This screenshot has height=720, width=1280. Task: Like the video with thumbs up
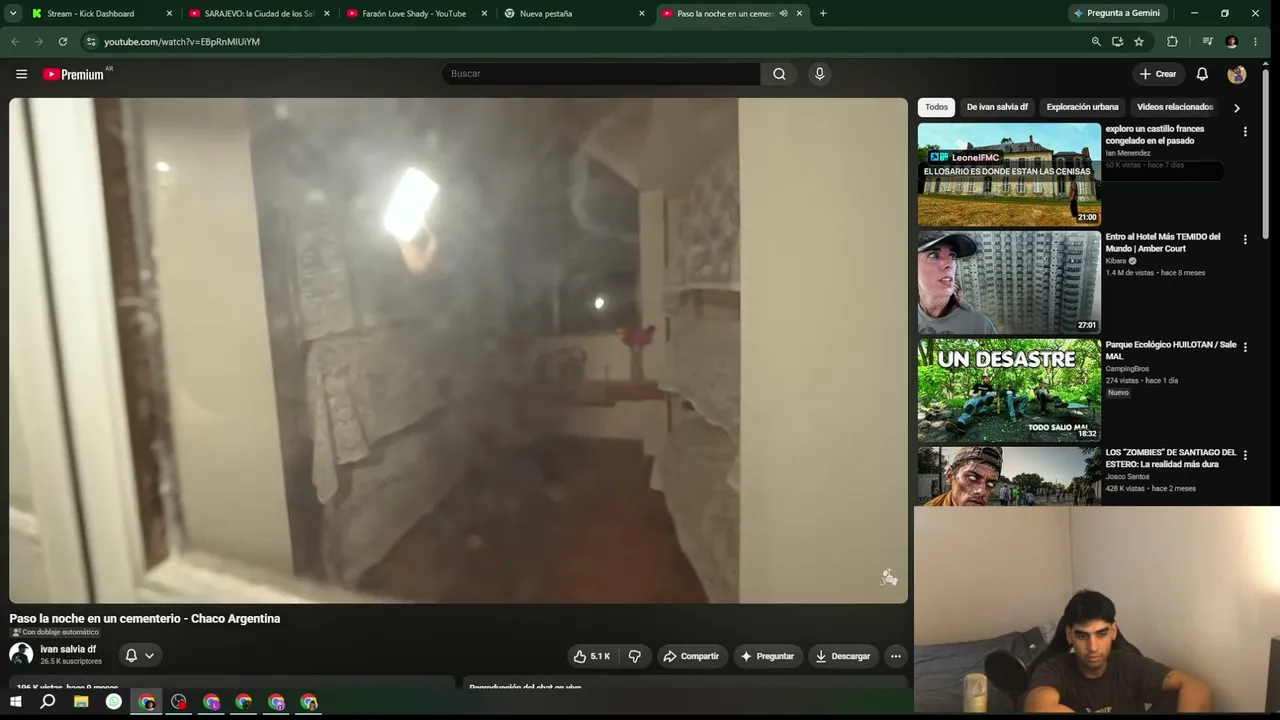click(x=592, y=656)
